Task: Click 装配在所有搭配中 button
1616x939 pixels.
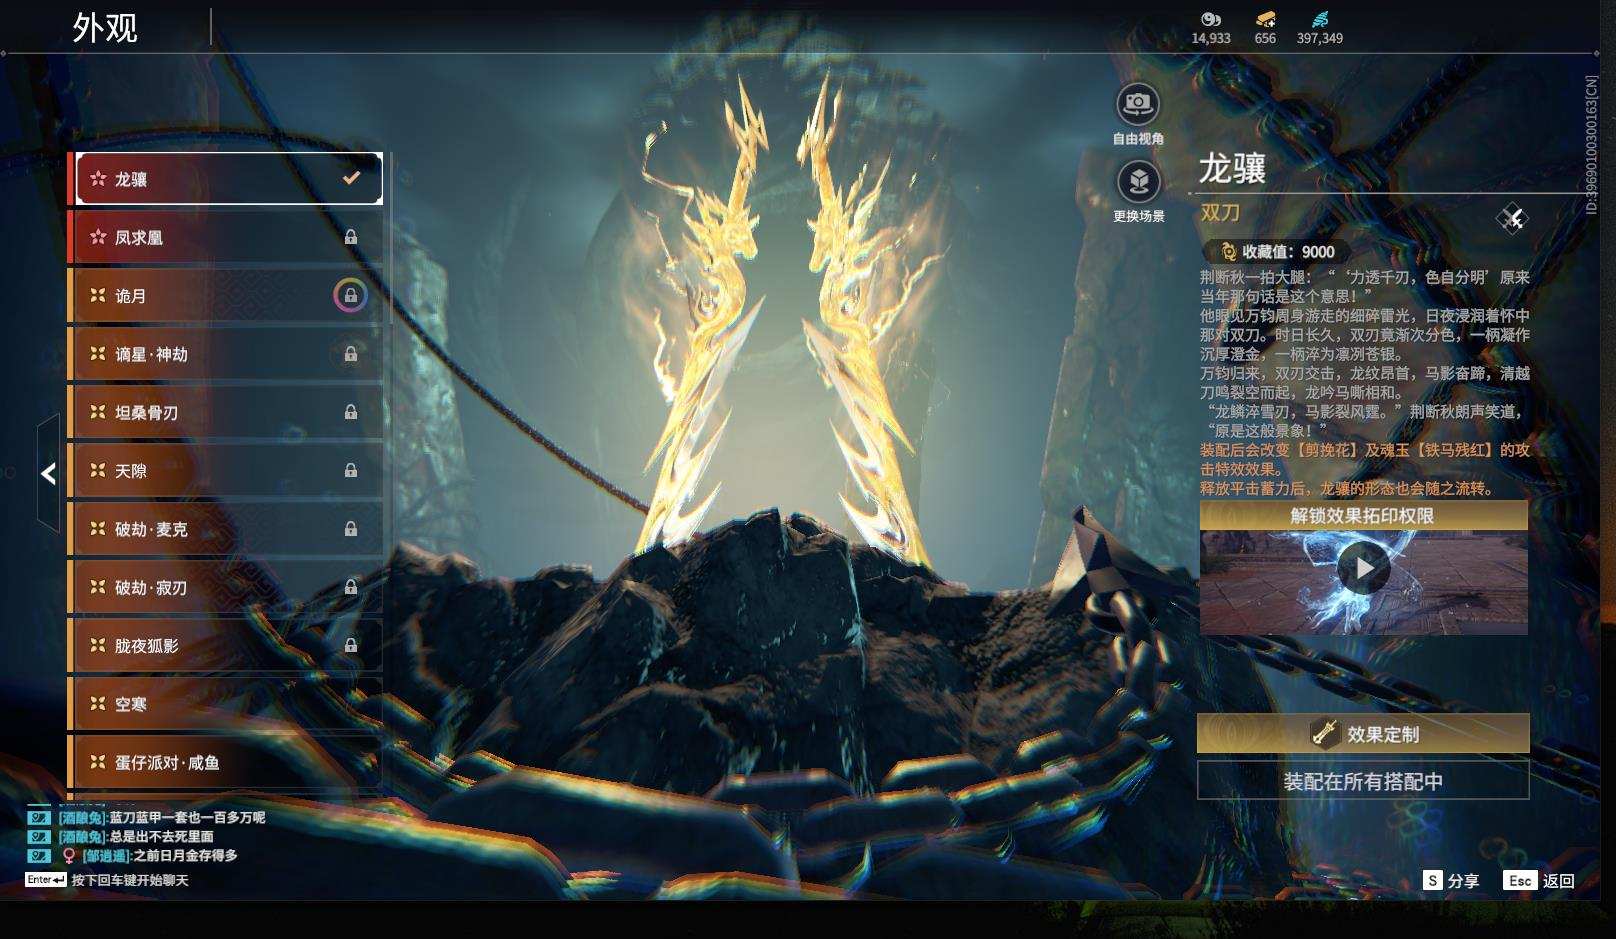Action: pos(1363,781)
